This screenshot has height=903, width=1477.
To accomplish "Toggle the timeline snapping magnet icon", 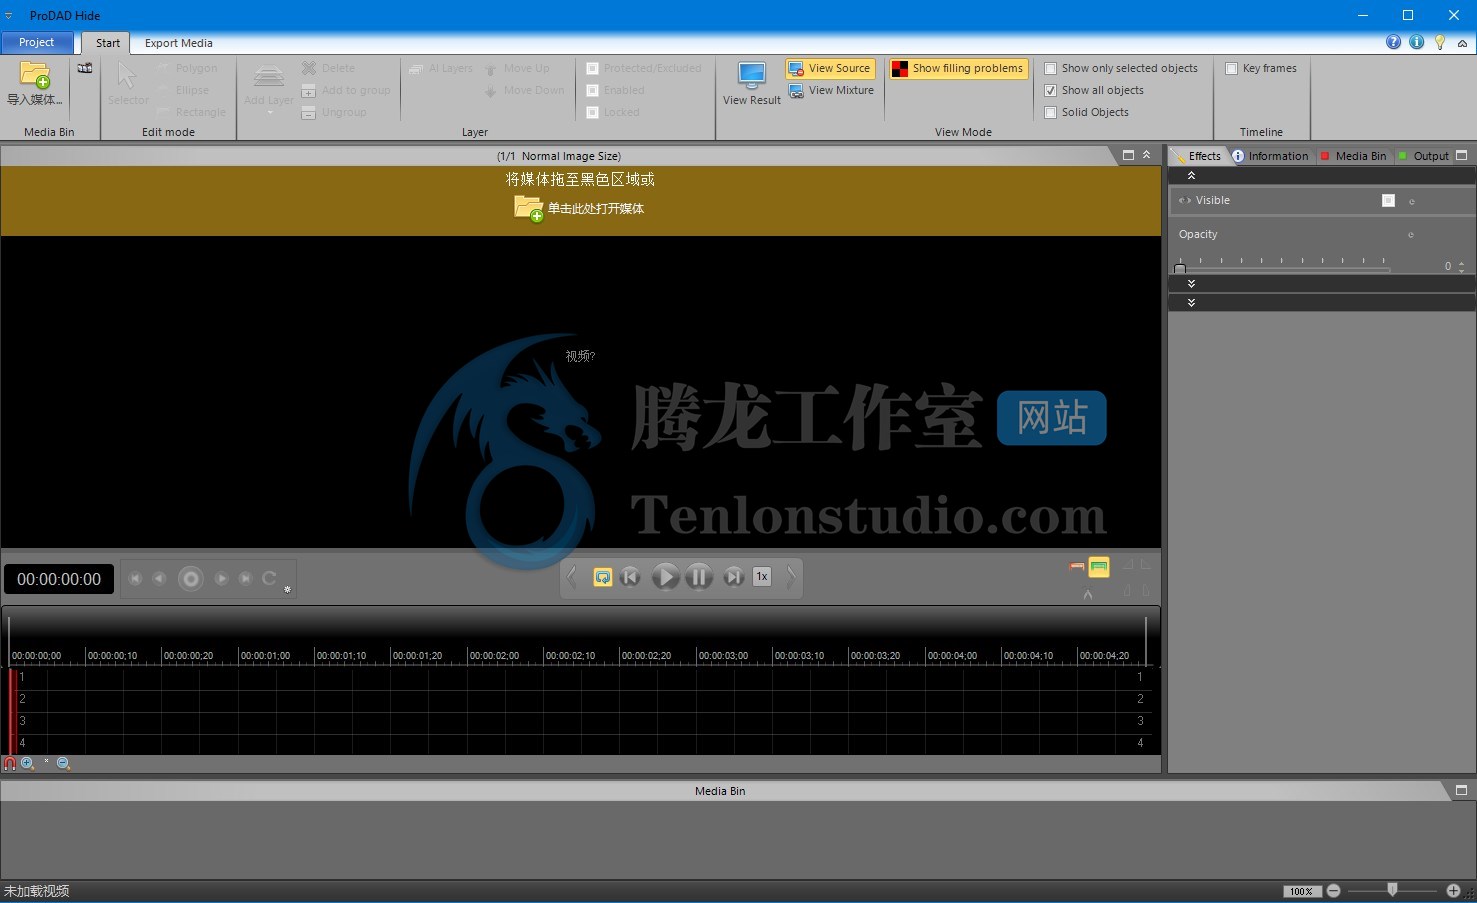I will tap(9, 763).
